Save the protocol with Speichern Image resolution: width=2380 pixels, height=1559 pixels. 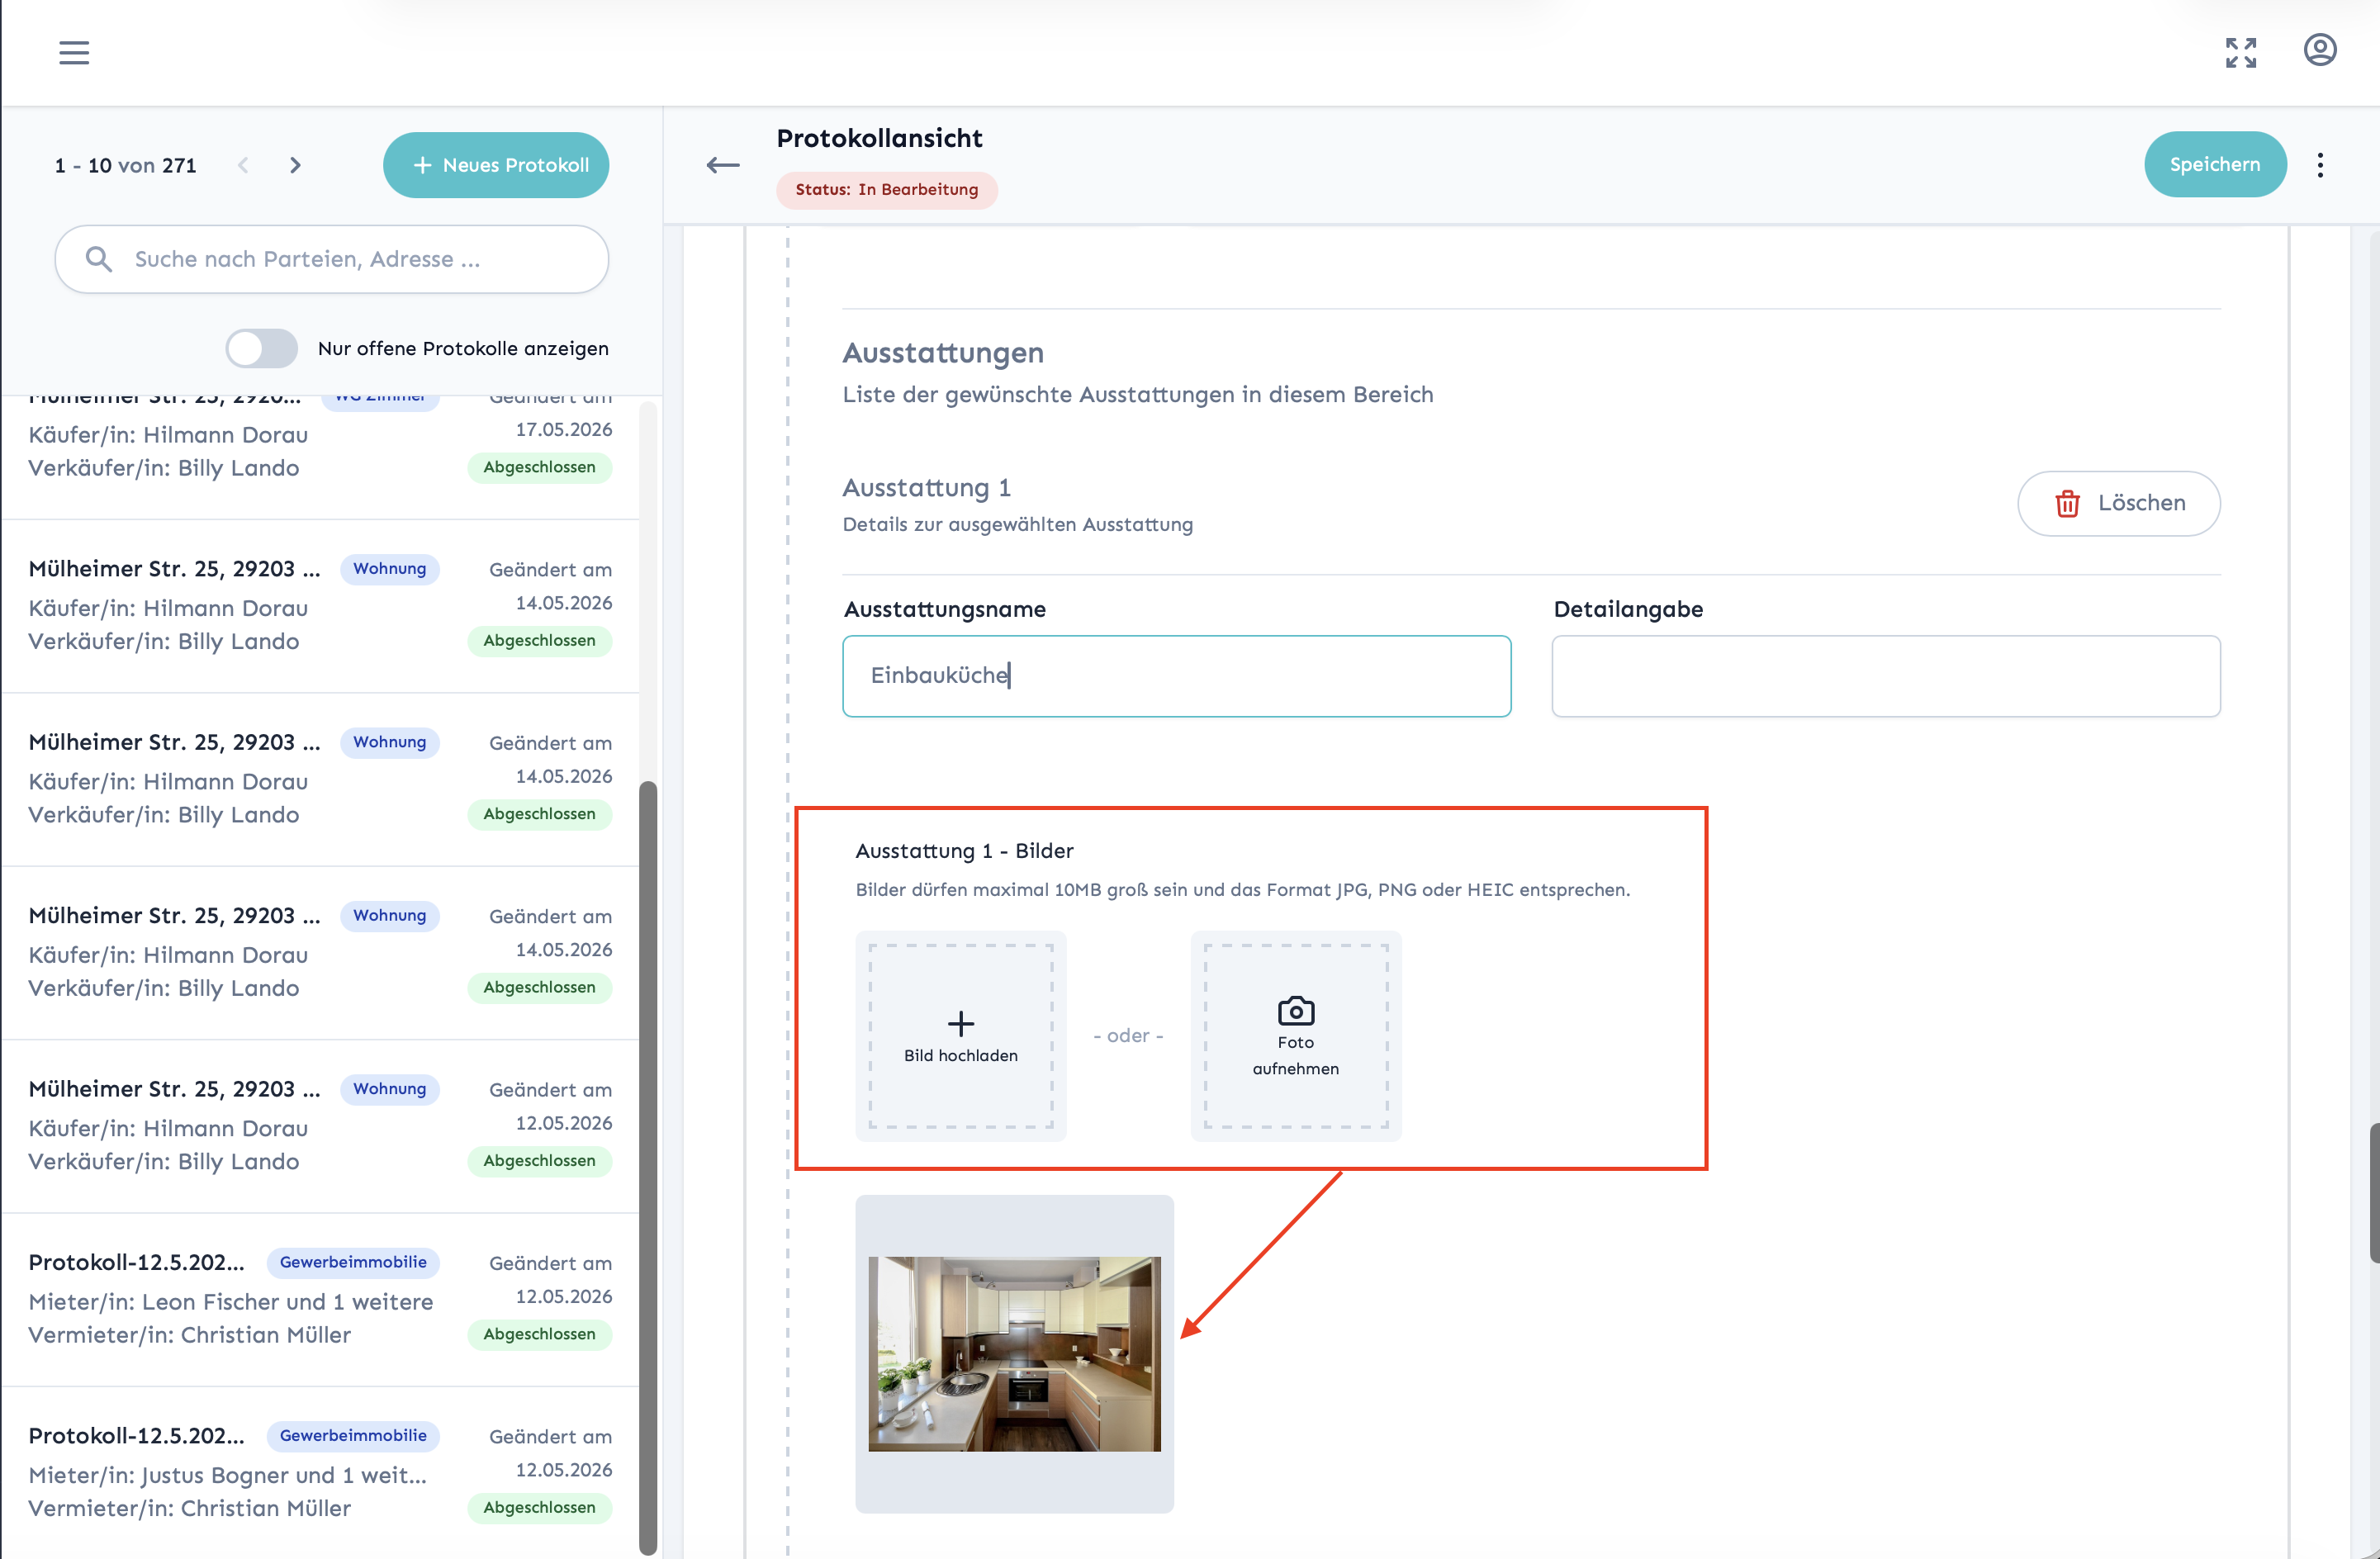2214,164
